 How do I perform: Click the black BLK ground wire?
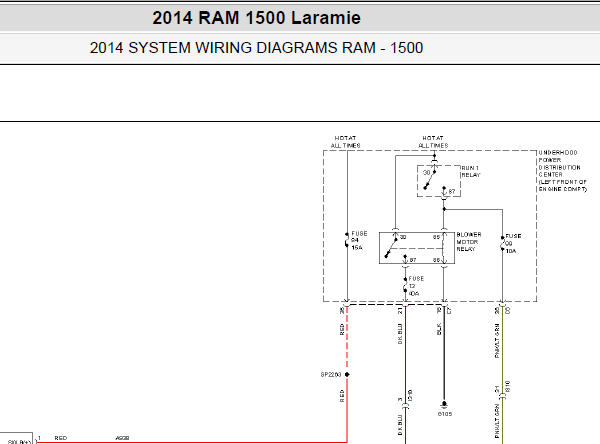(444, 354)
